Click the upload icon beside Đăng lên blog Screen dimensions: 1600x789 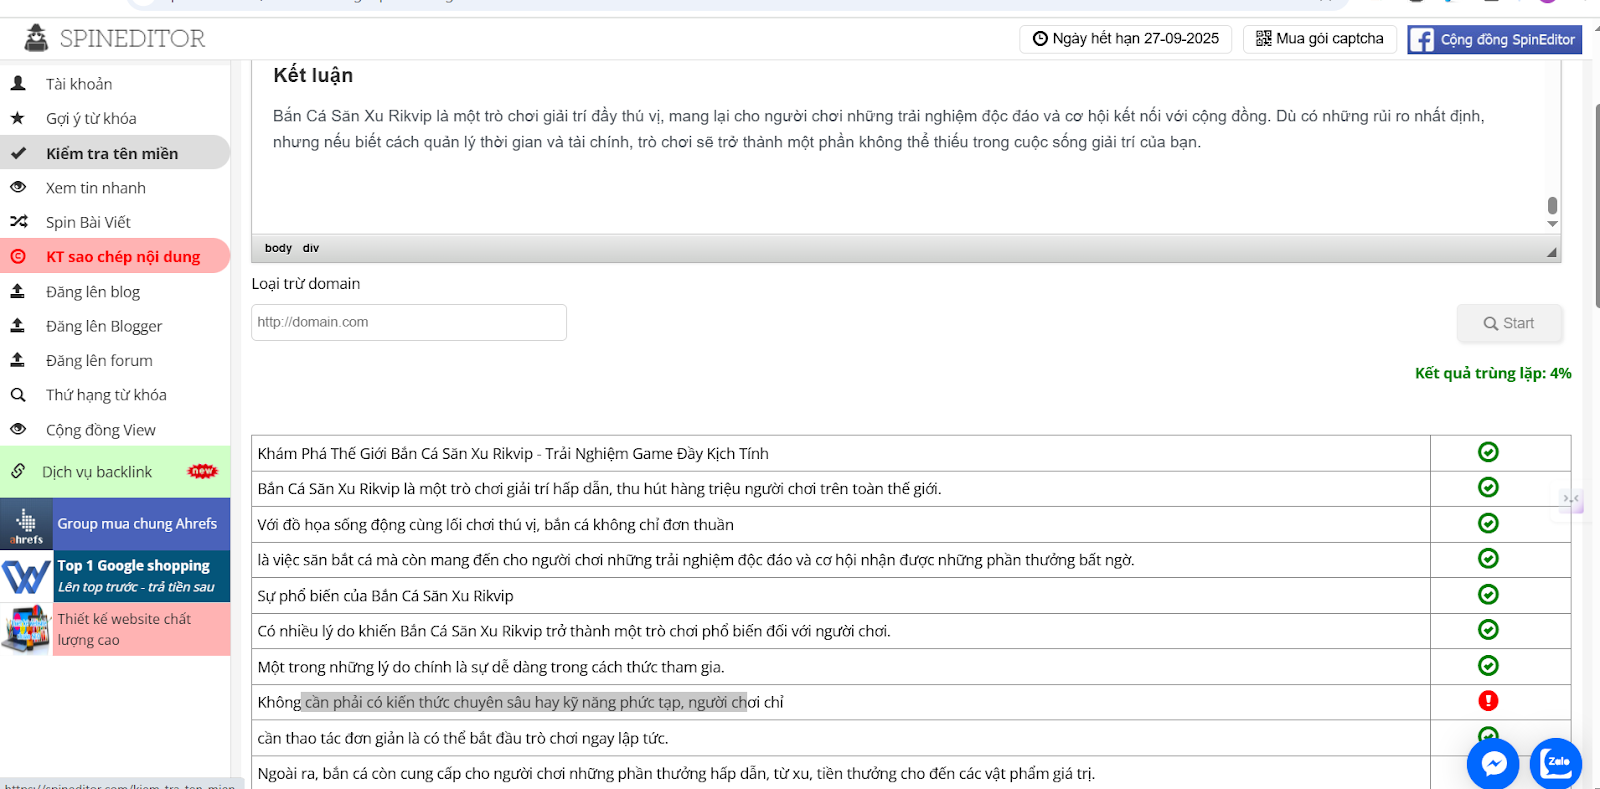(x=18, y=291)
